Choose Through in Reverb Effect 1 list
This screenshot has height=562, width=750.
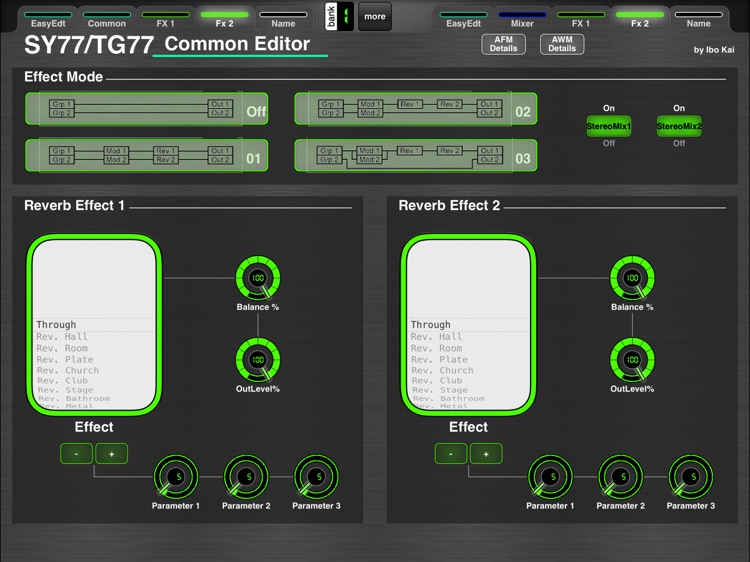coord(94,325)
